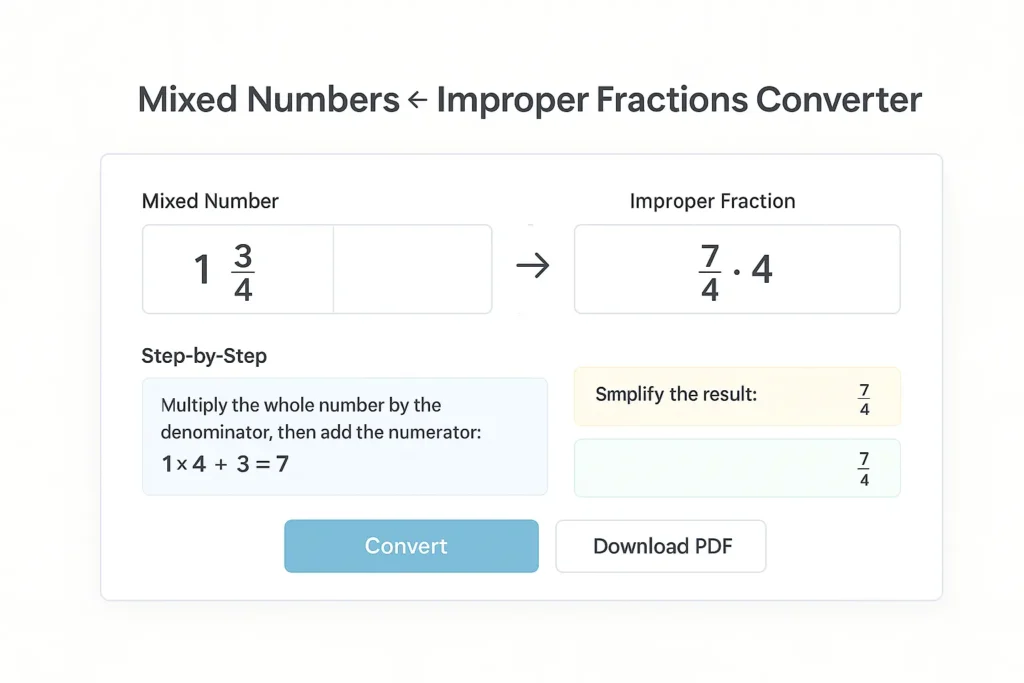The height and width of the screenshot is (683, 1024).
Task: Click the arrow icon between the panels
Action: [533, 266]
